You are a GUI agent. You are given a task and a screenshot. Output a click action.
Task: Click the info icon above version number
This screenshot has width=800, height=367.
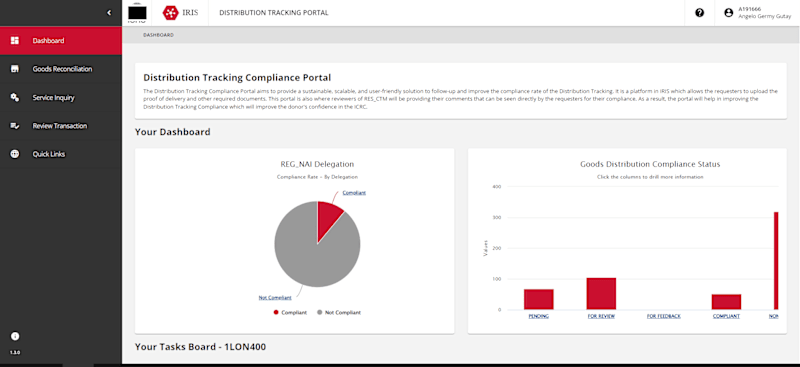coord(15,336)
